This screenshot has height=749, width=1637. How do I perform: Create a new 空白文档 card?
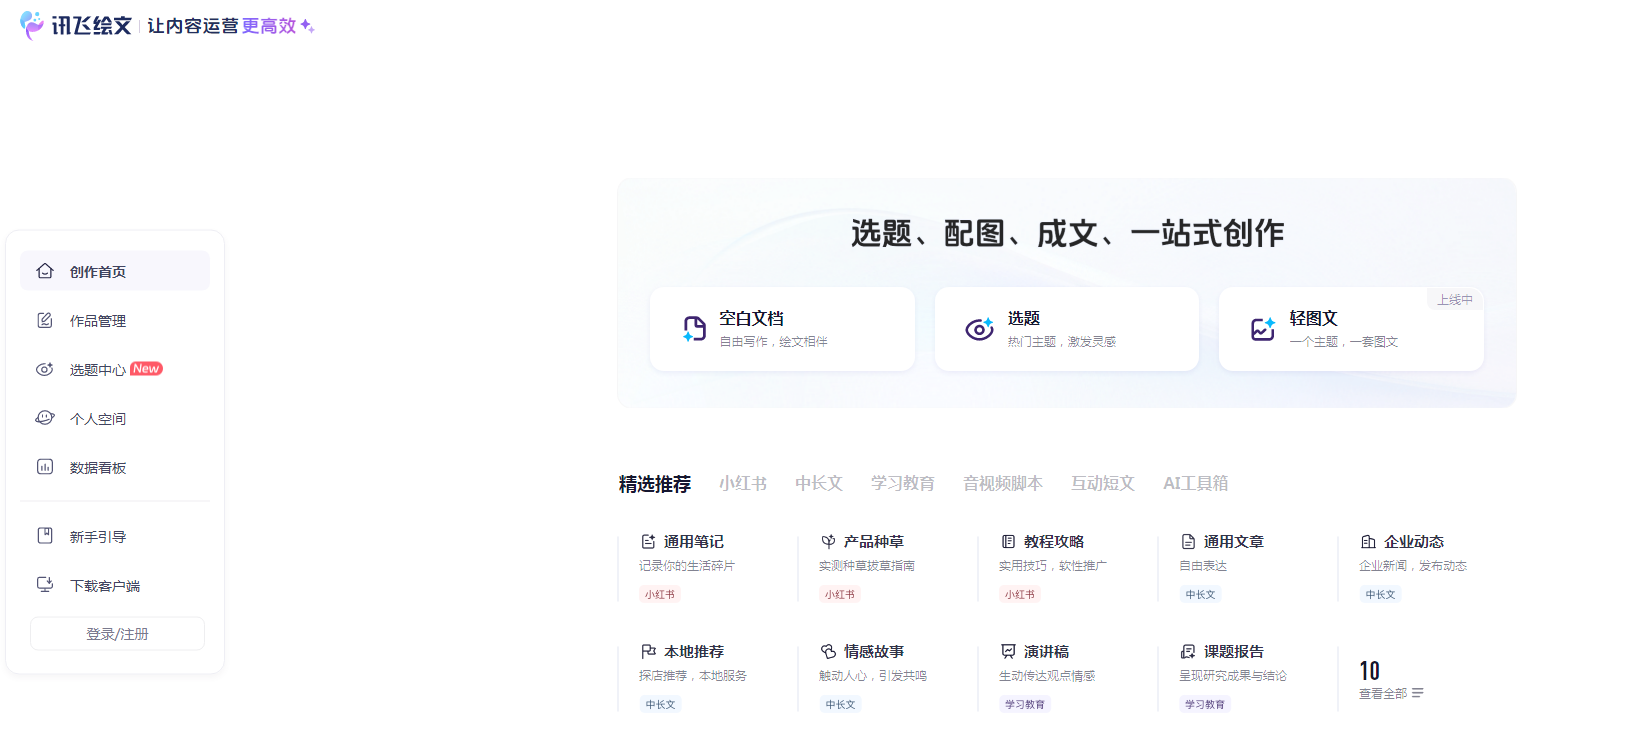click(781, 329)
